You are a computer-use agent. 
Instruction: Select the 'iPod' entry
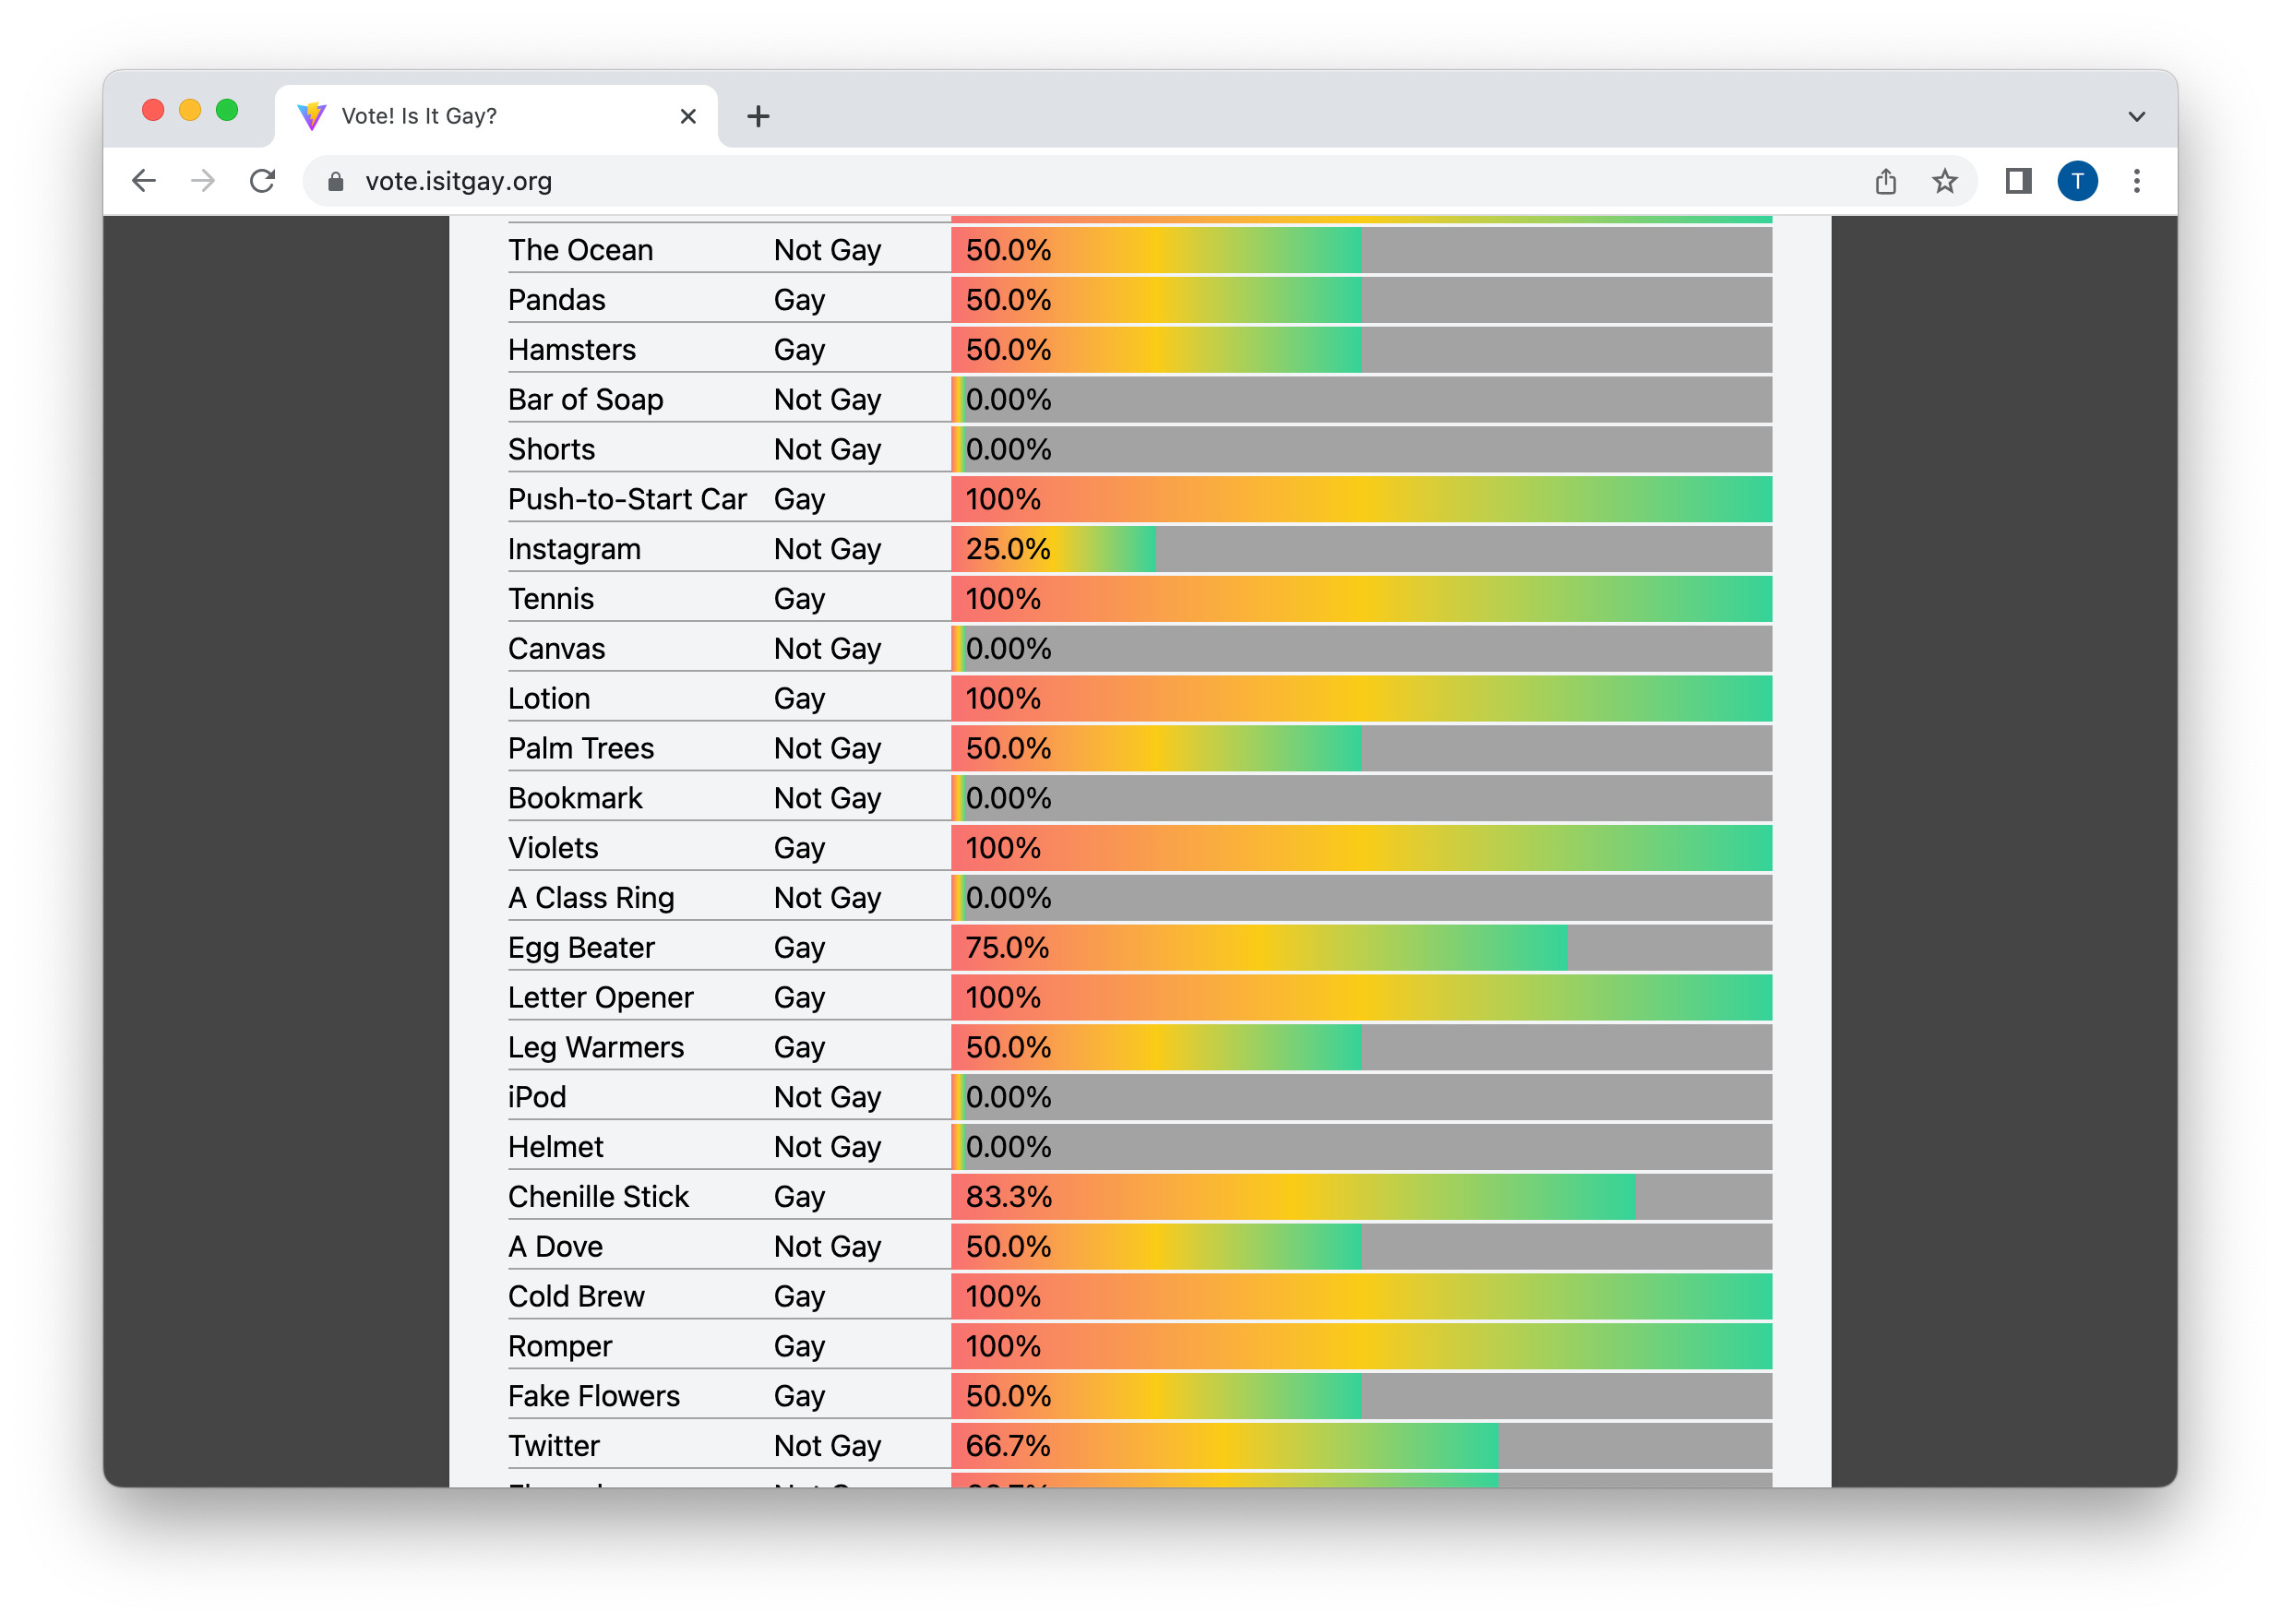[537, 1097]
